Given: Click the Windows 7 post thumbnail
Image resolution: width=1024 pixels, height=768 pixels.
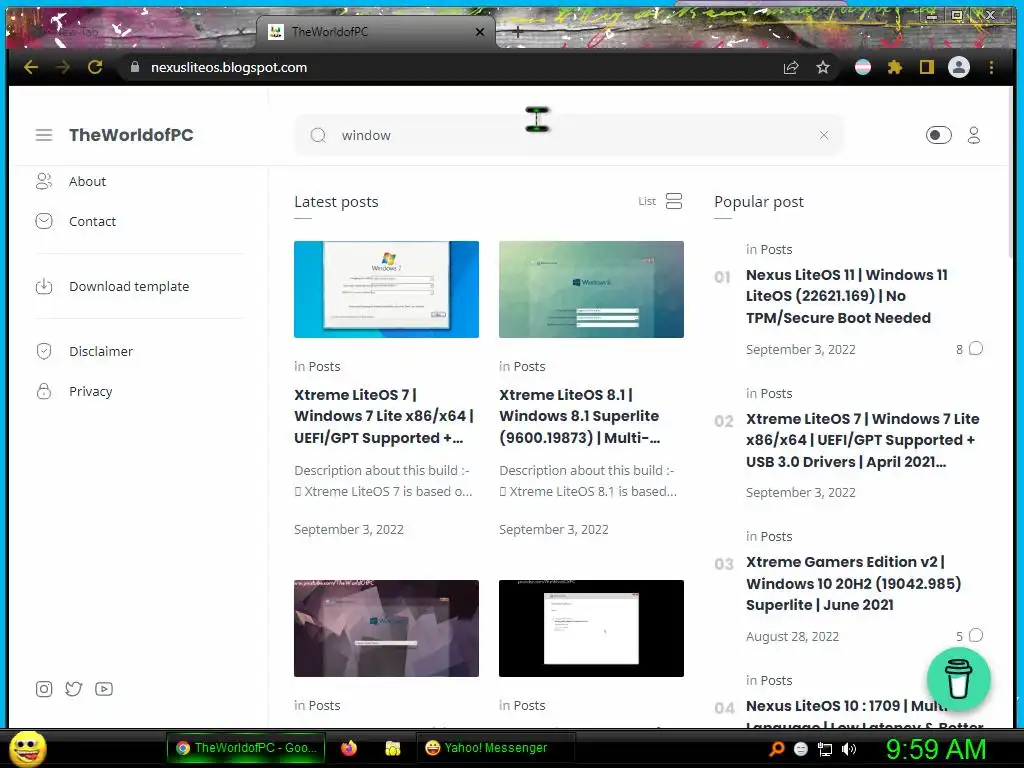Looking at the screenshot, I should click(386, 289).
